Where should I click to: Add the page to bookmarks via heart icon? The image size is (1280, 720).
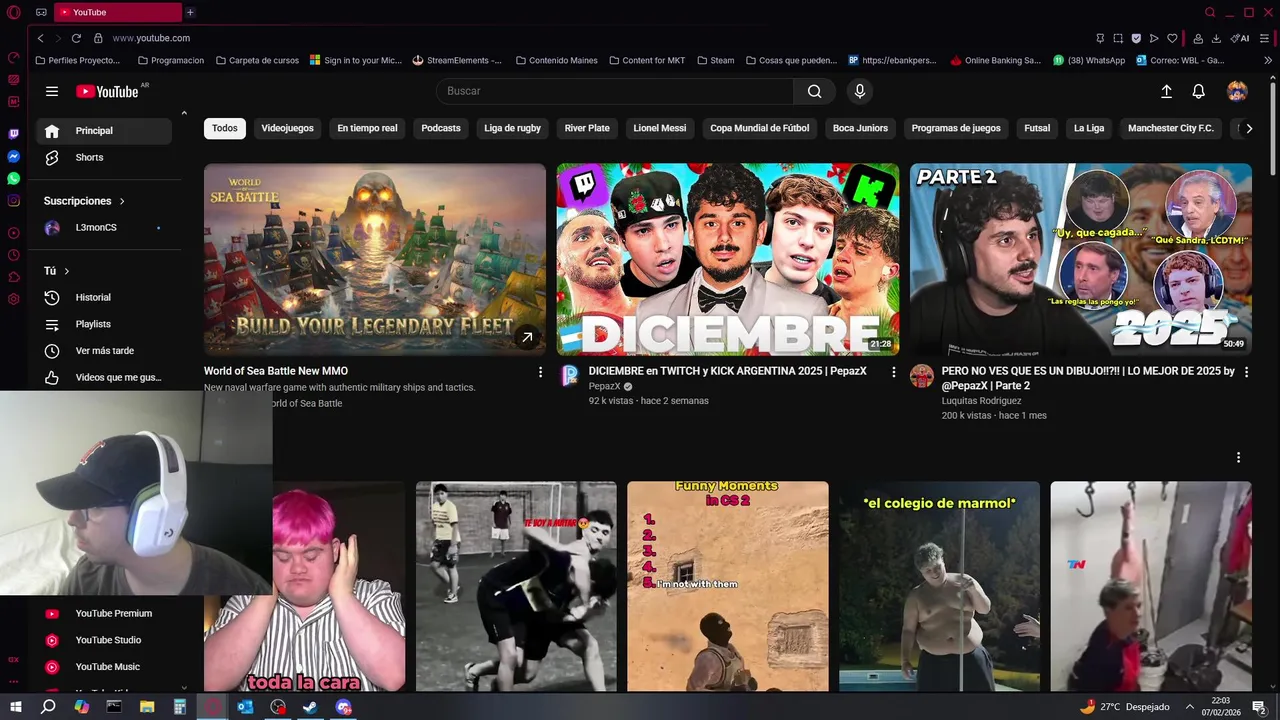1172,38
